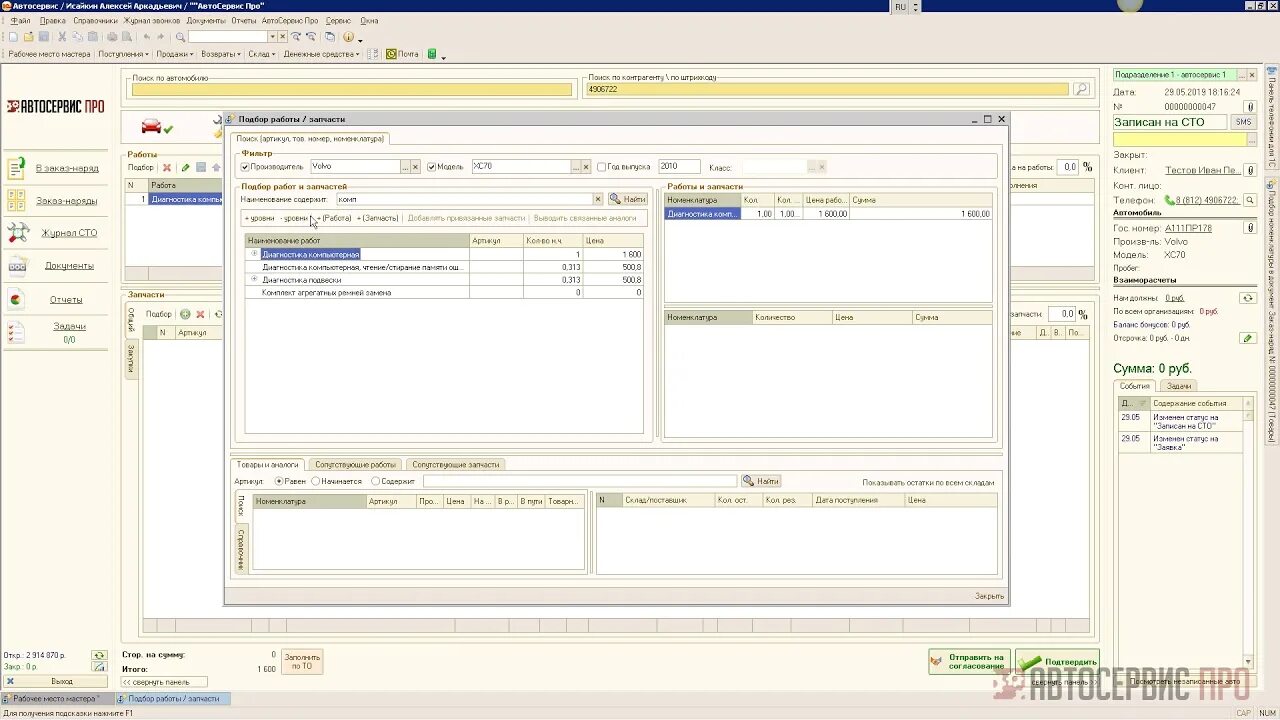Click the green add icon in Запчасти toolbar
The image size is (1280, 720).
pyautogui.click(x=185, y=314)
